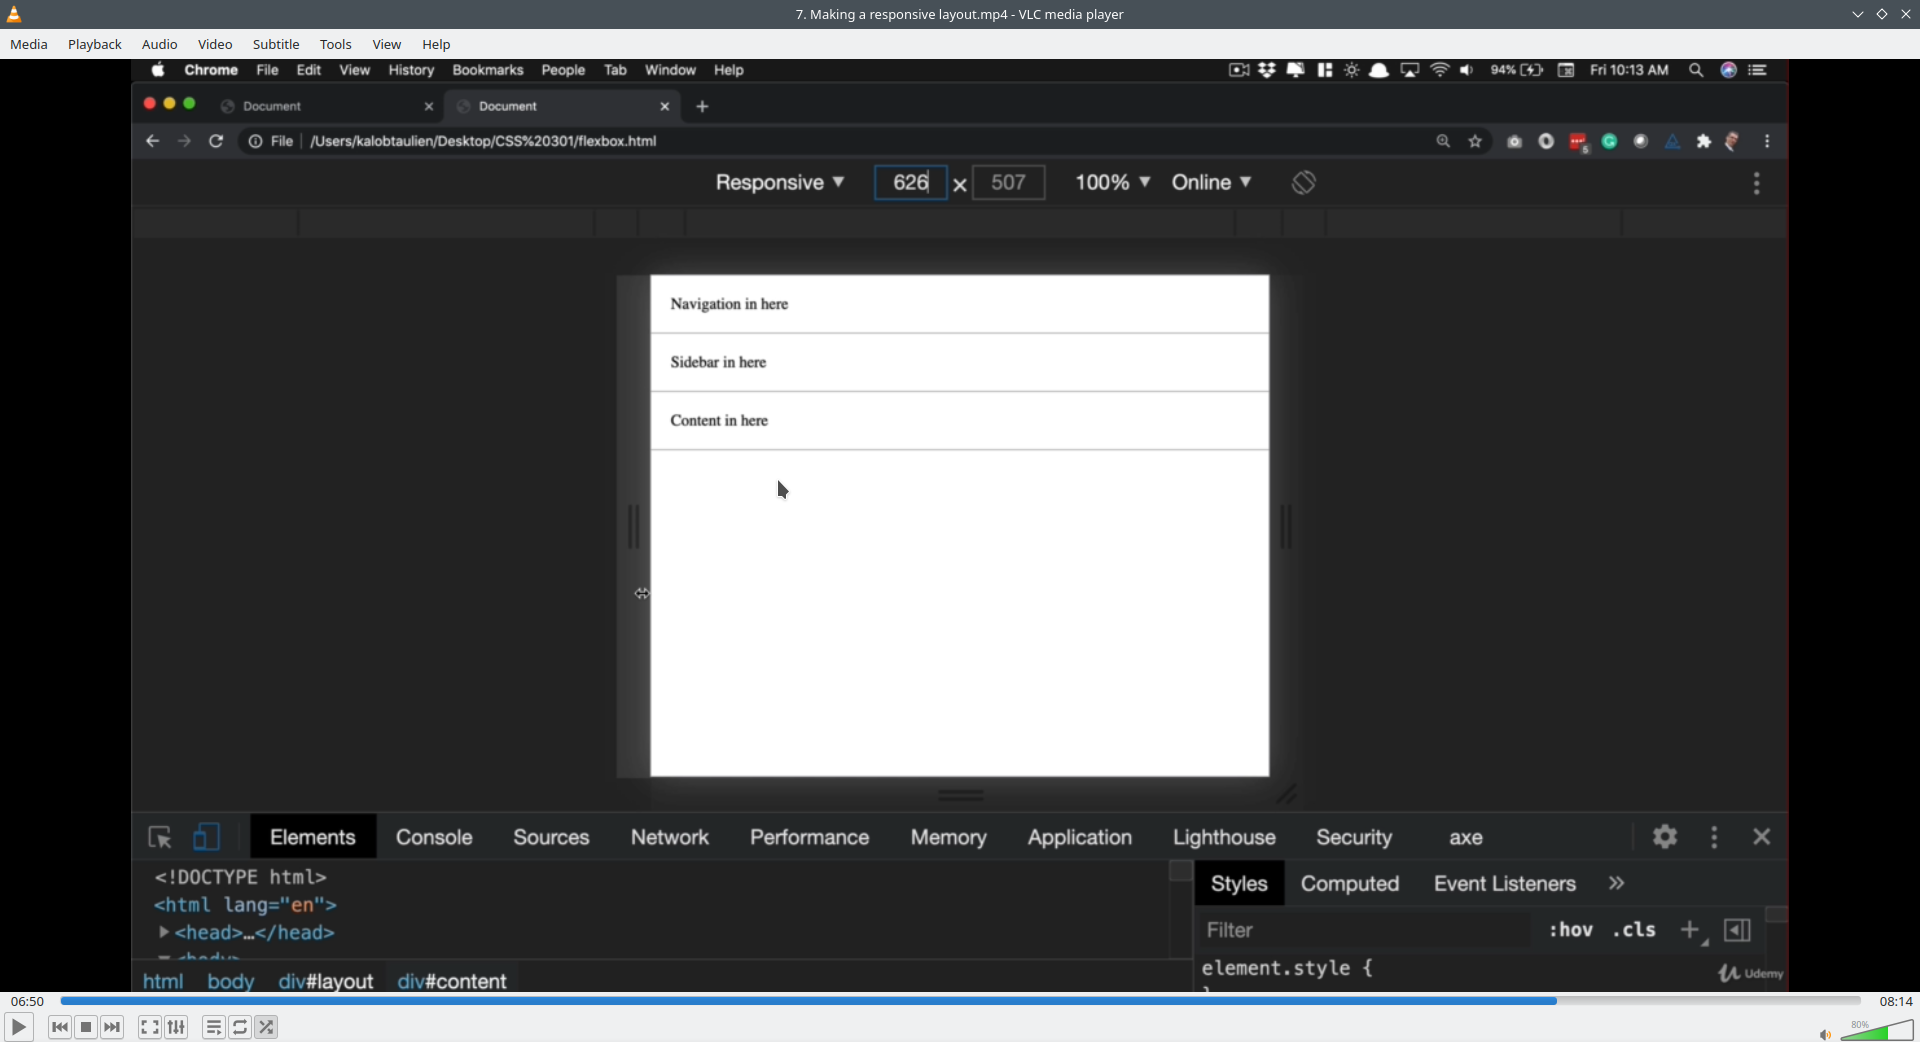Click the VLC volume slider
Image resolution: width=1920 pixels, height=1042 pixels.
click(1877, 1030)
